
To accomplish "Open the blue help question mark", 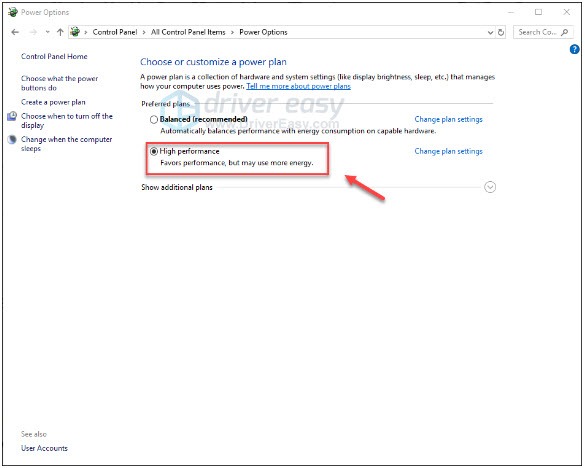I will 575,49.
